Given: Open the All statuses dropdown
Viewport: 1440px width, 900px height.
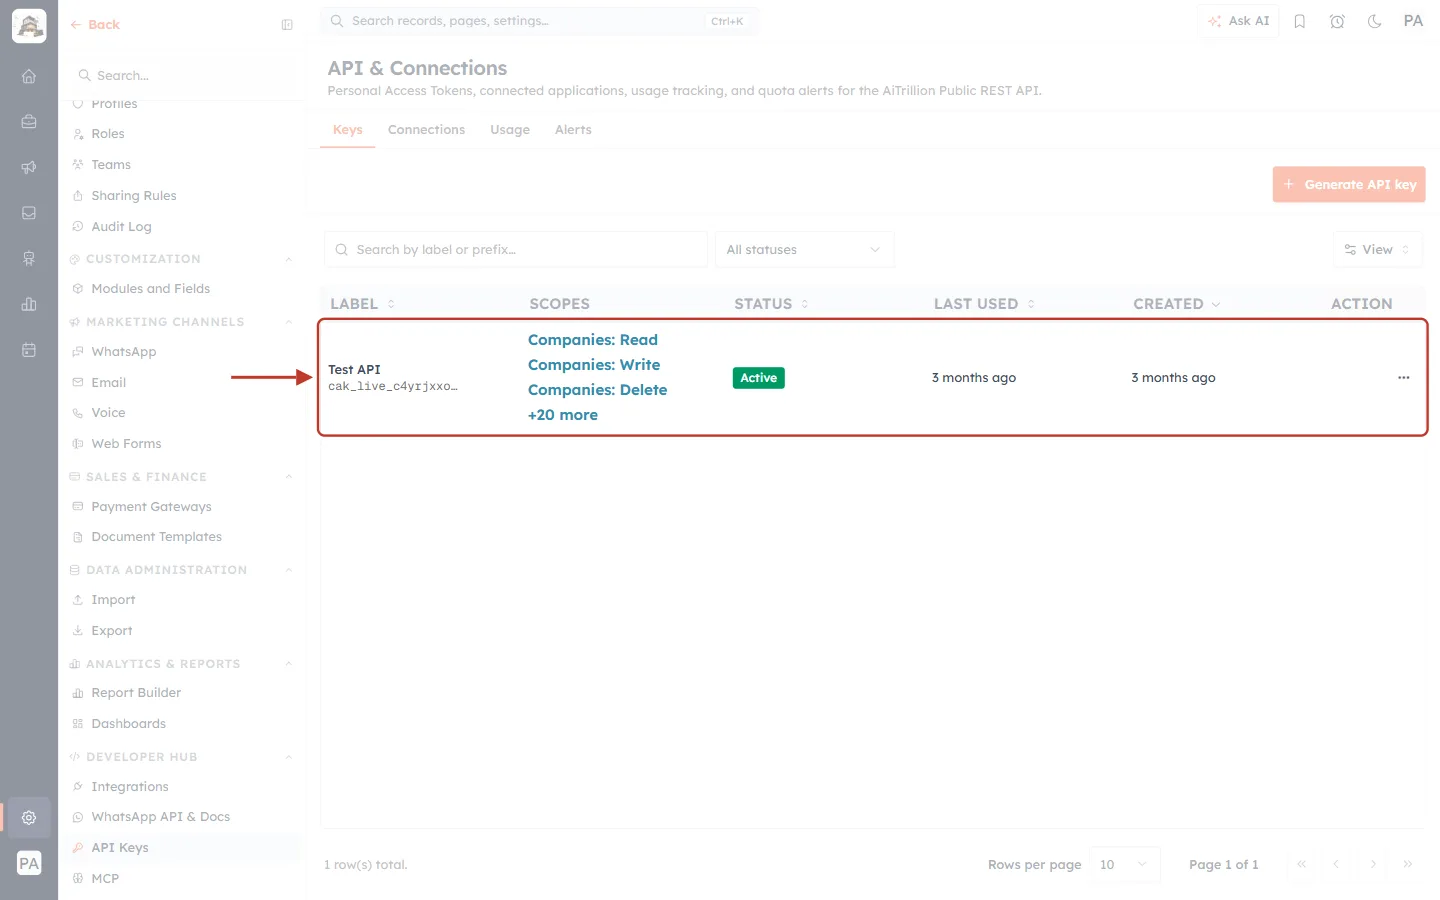Looking at the screenshot, I should click(x=804, y=250).
